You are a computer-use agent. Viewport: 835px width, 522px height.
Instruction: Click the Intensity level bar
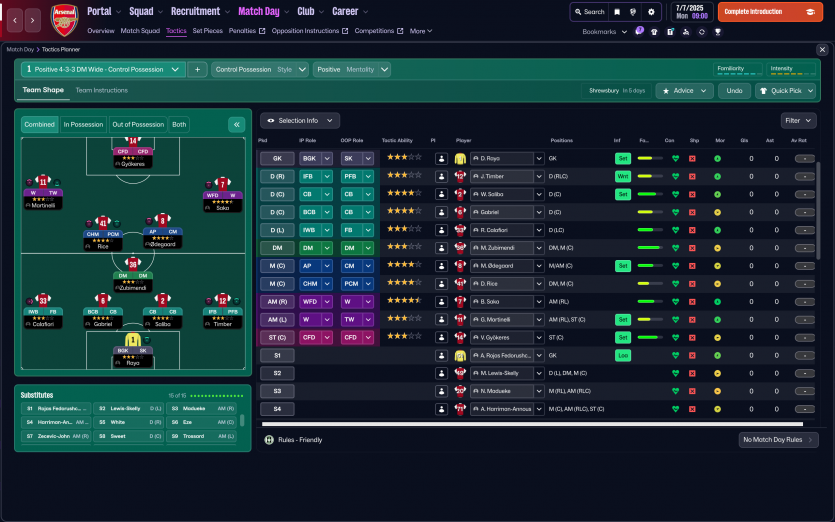click(794, 75)
